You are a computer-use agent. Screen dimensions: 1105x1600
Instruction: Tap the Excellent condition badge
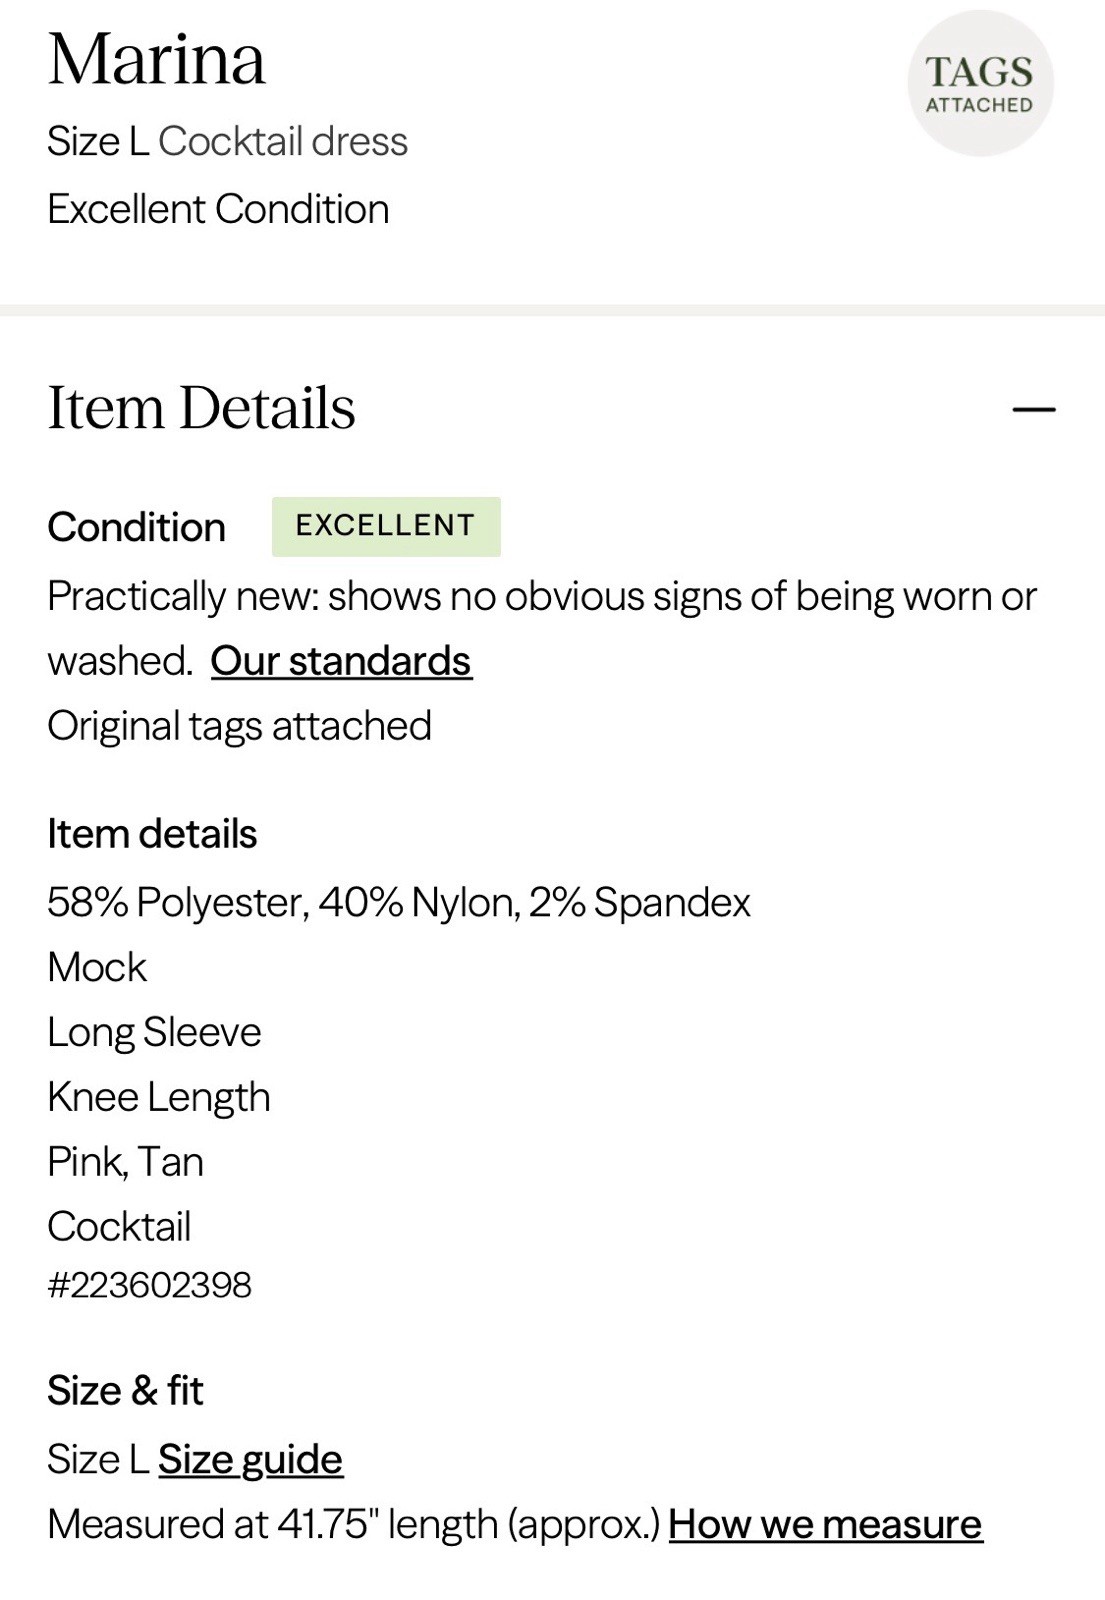386,526
